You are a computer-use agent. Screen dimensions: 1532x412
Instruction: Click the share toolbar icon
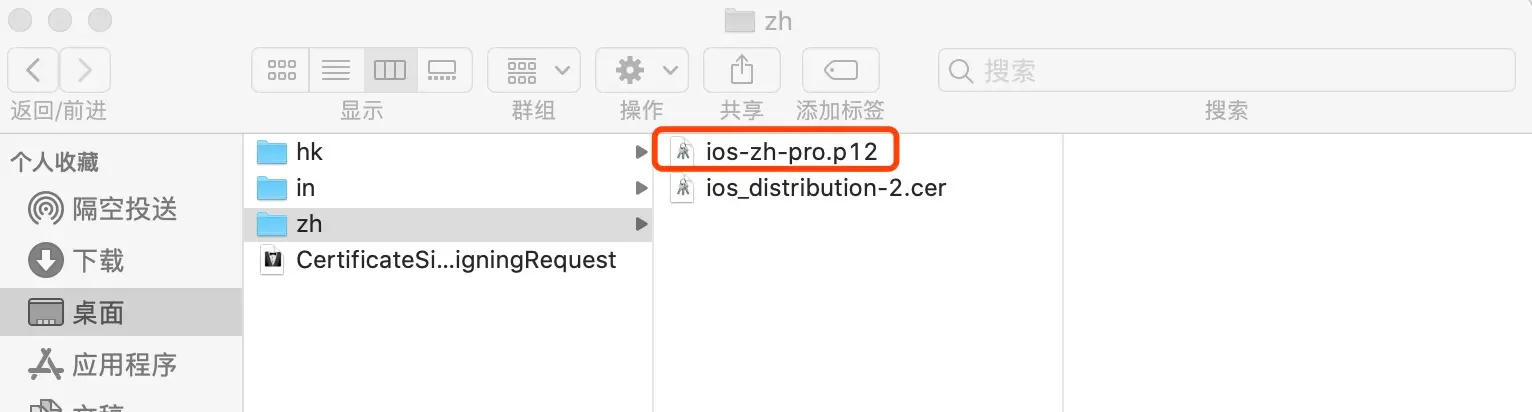coord(741,70)
